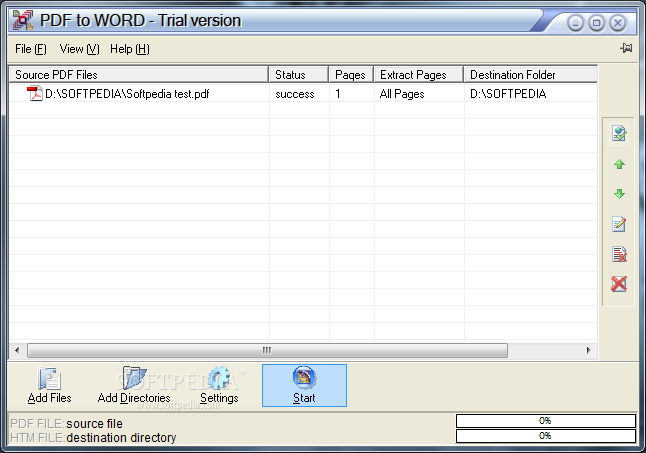The height and width of the screenshot is (453, 646).
Task: Close the PDF to WORD window
Action: pyautogui.click(x=618, y=23)
